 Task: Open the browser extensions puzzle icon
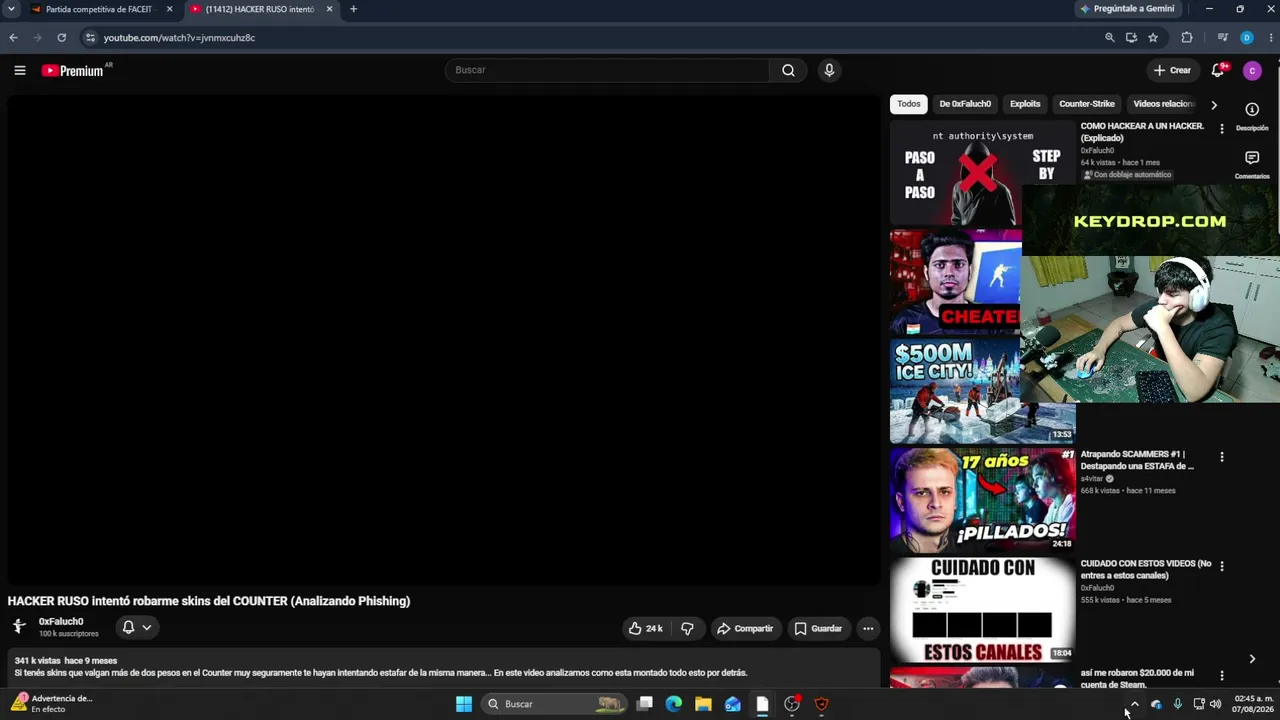[1187, 38]
